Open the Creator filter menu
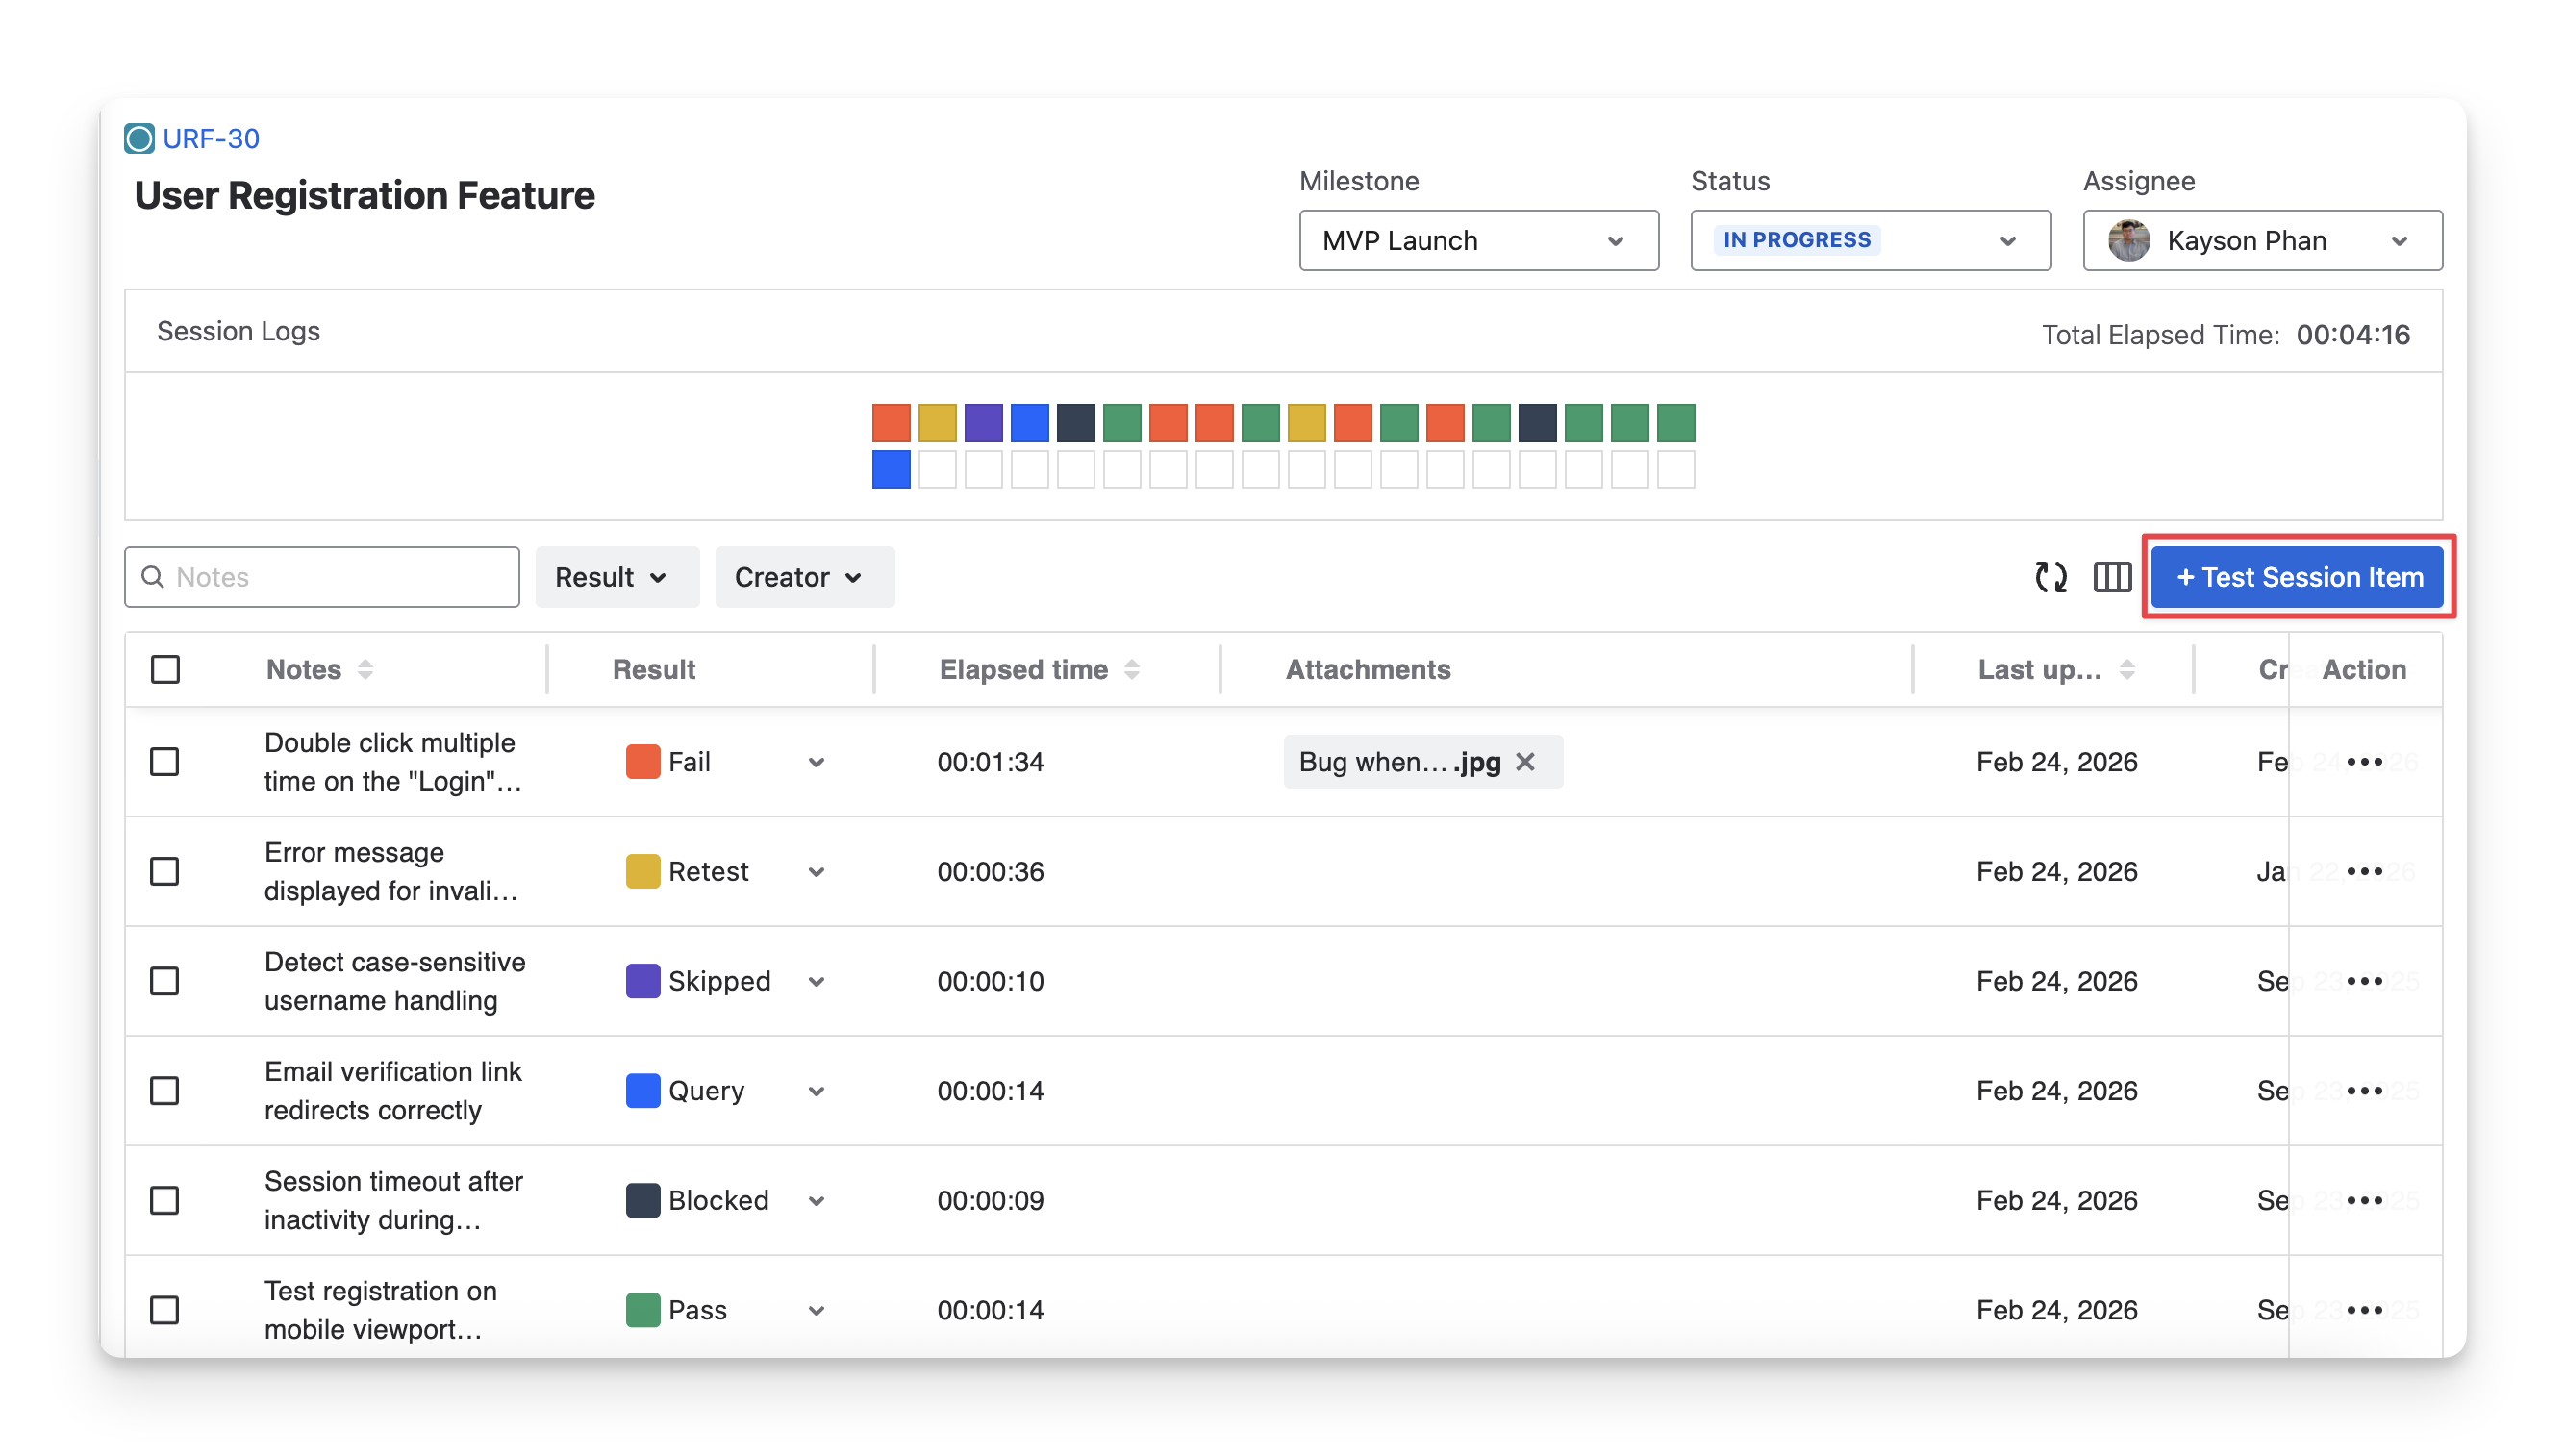The image size is (2565, 1456). 804,577
